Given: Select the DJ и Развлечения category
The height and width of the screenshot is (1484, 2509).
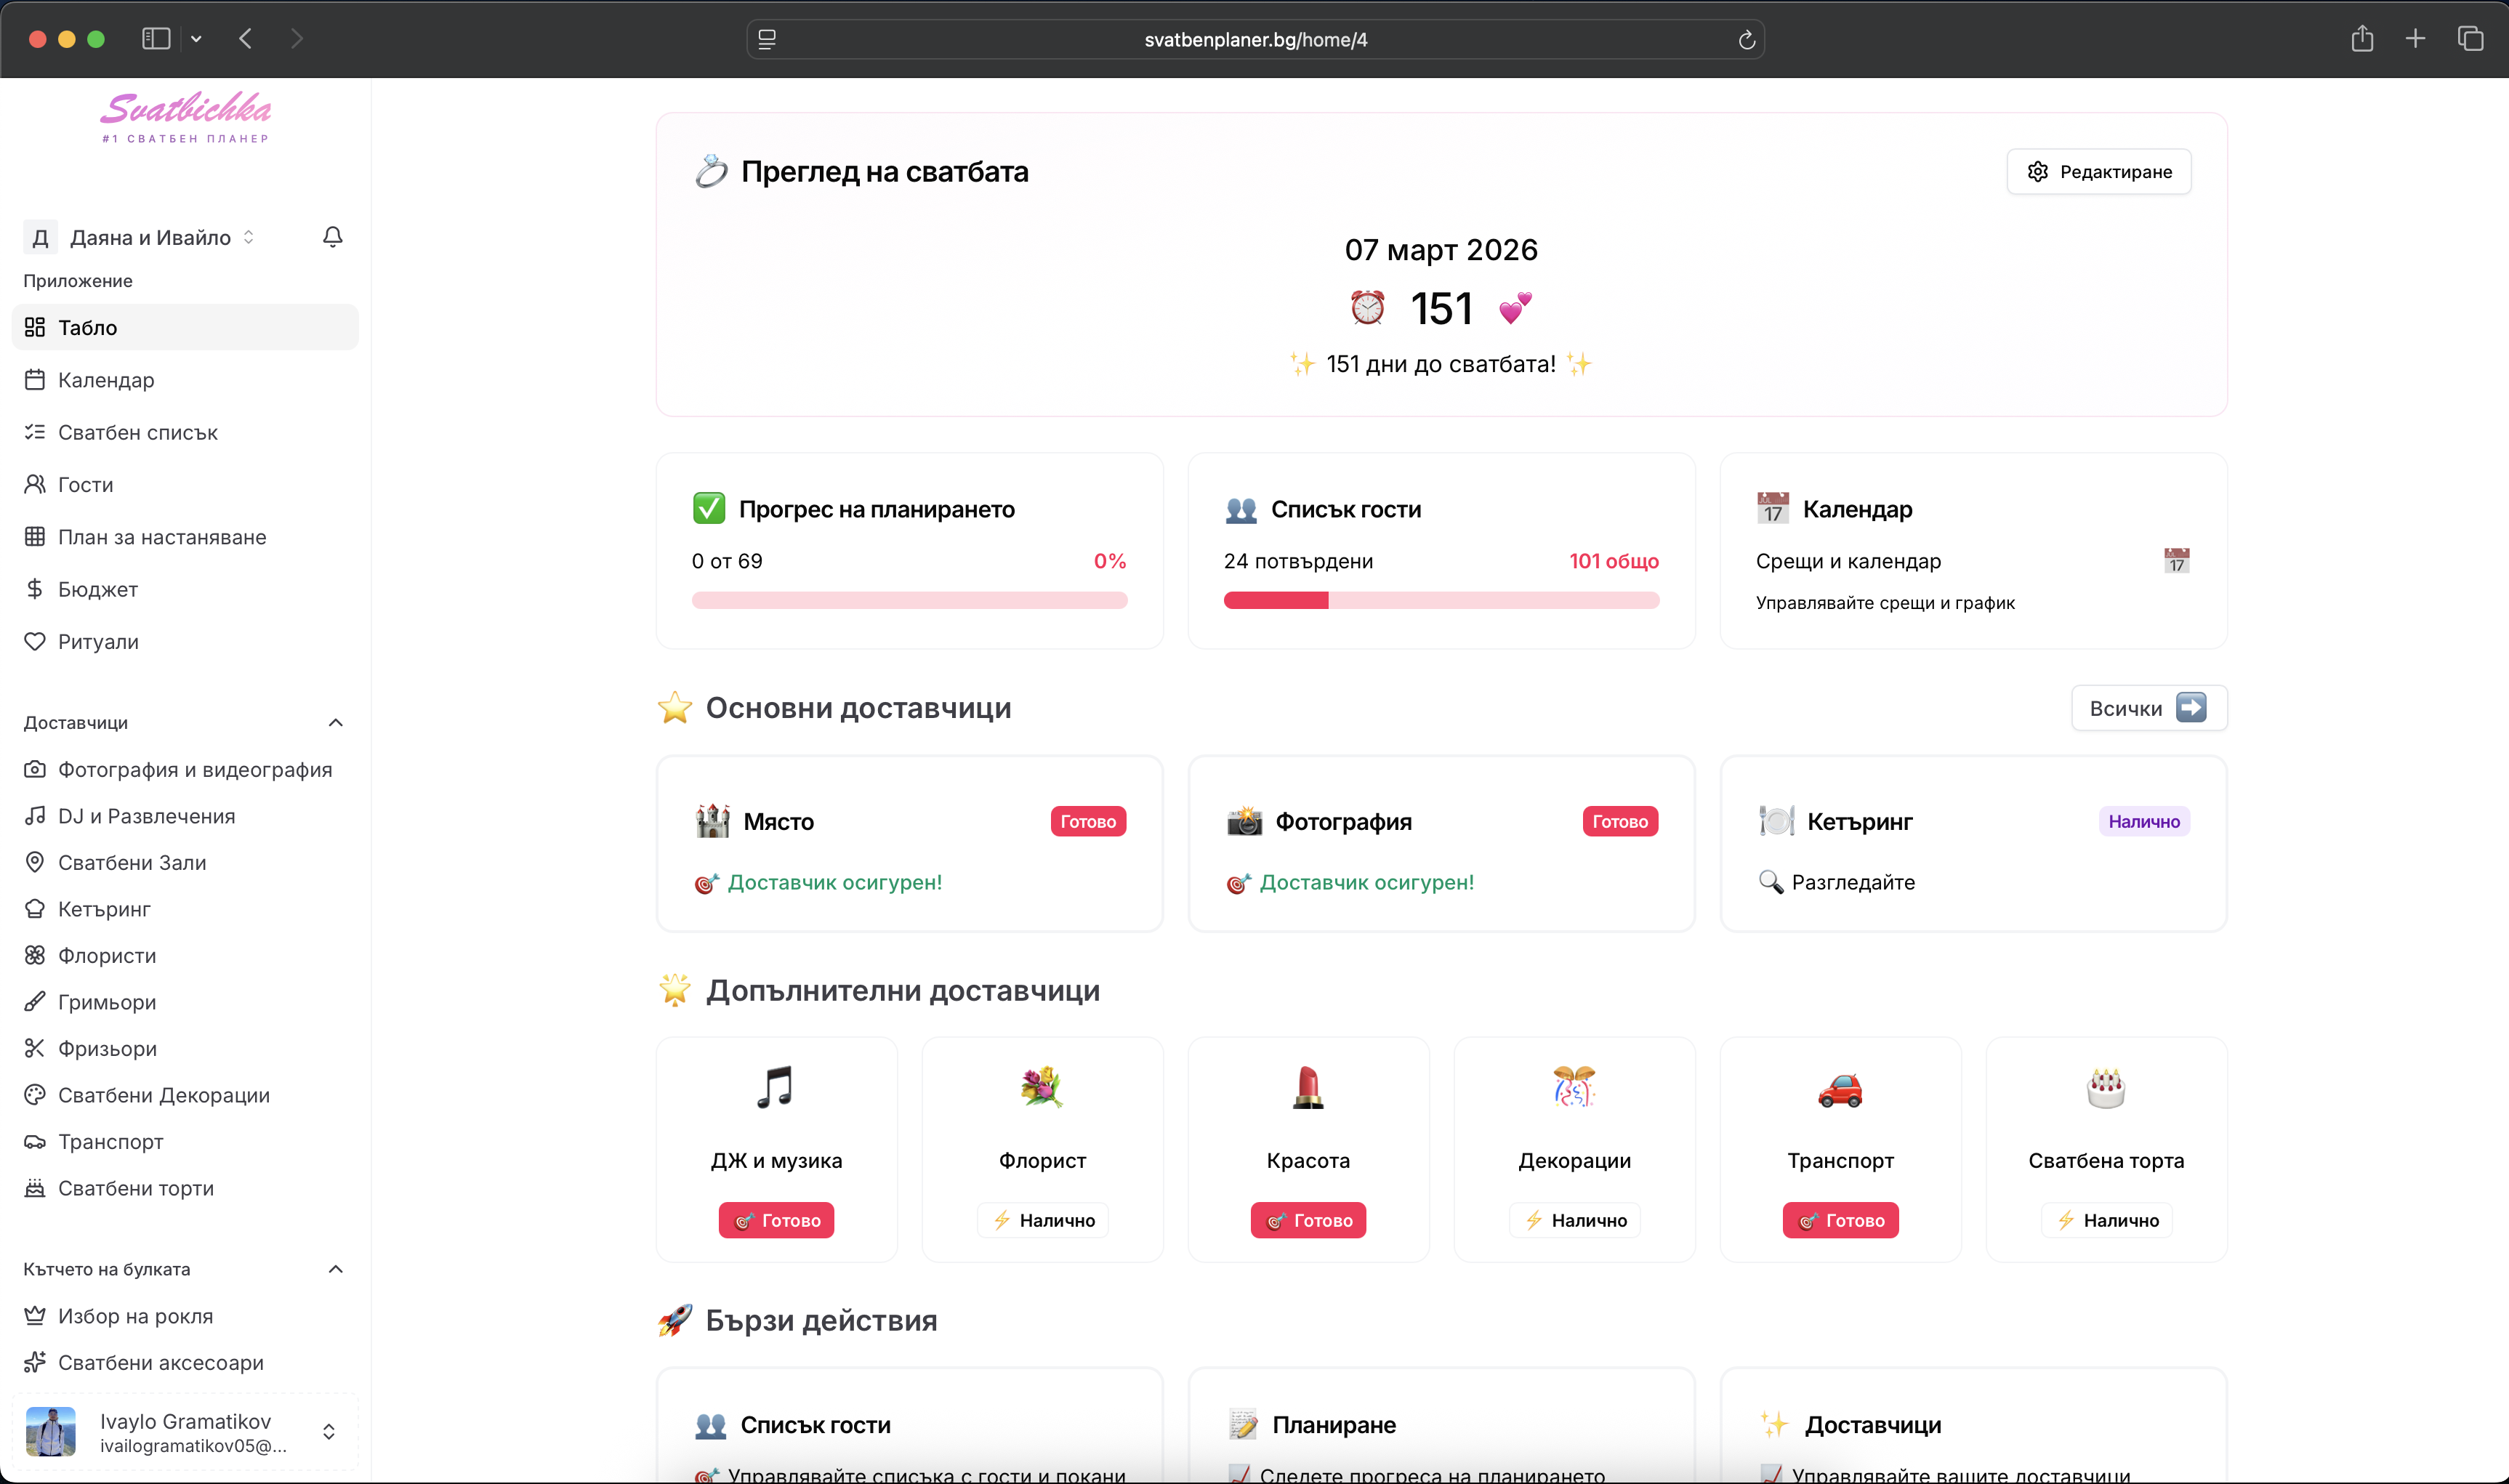Looking at the screenshot, I should (146, 815).
